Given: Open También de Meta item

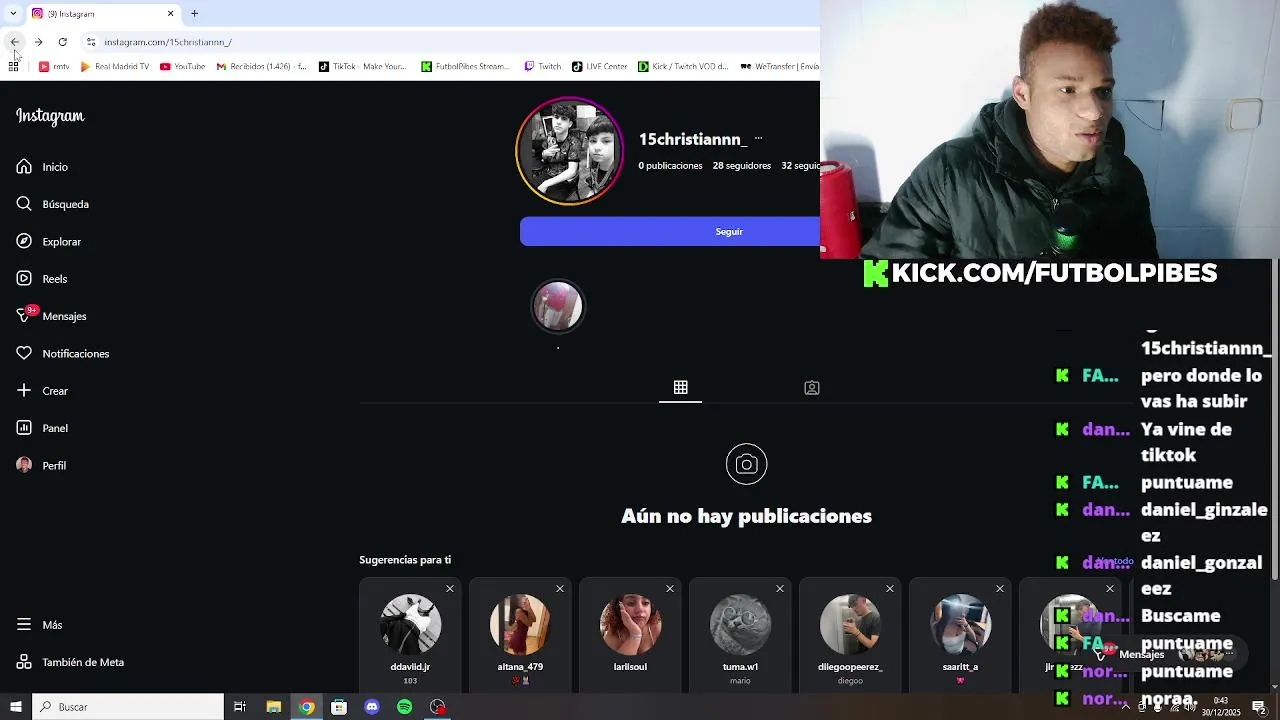Looking at the screenshot, I should click(70, 662).
